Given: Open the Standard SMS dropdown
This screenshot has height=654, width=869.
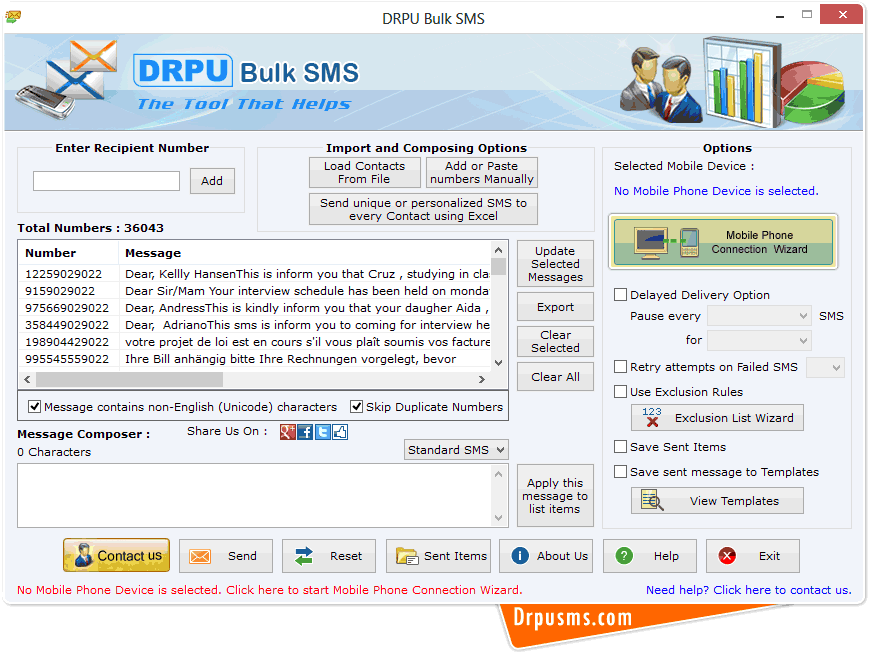Looking at the screenshot, I should (456, 449).
